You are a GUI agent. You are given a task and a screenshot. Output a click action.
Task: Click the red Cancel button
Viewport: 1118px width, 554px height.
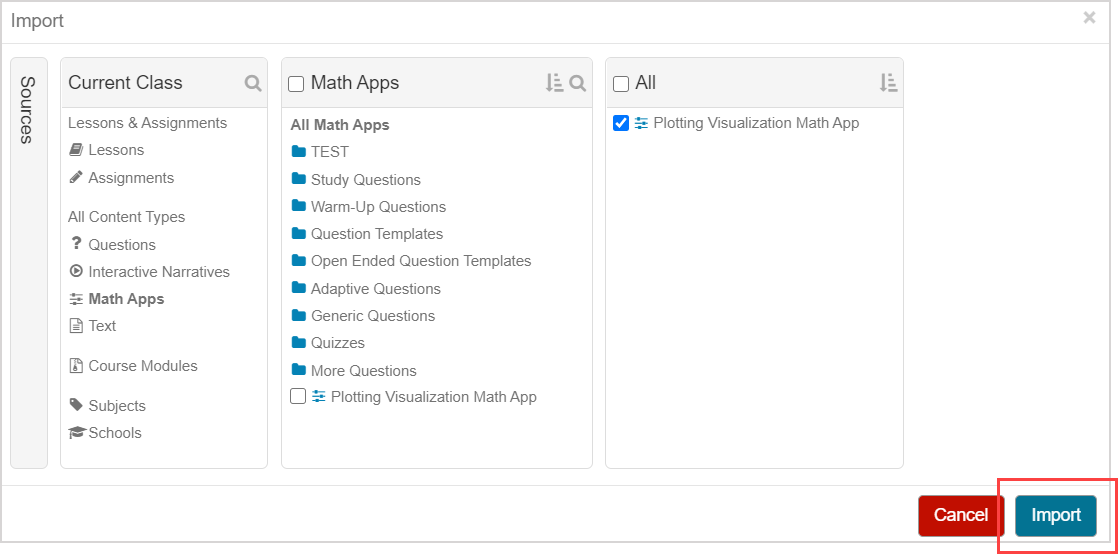coord(960,515)
